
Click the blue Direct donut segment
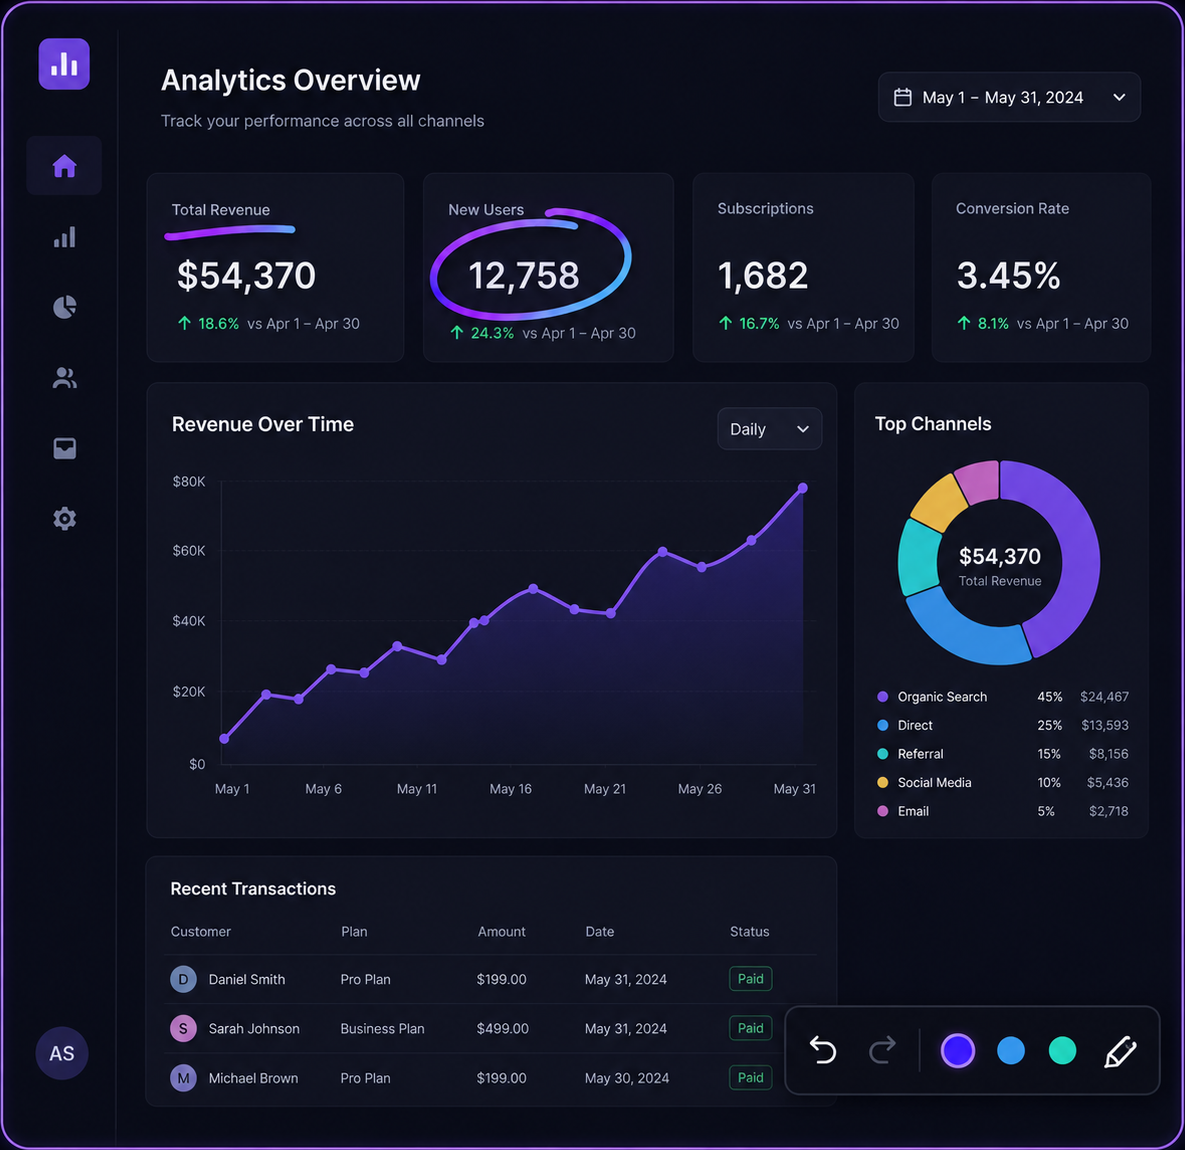[x=966, y=633]
